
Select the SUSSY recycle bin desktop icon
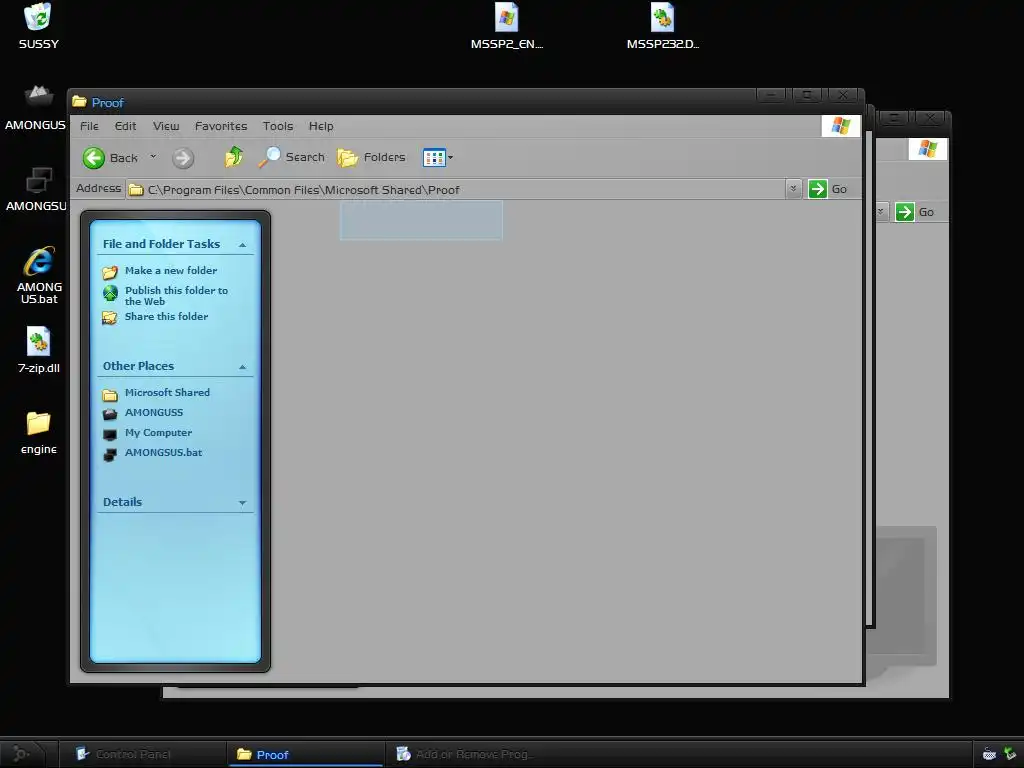[x=39, y=26]
